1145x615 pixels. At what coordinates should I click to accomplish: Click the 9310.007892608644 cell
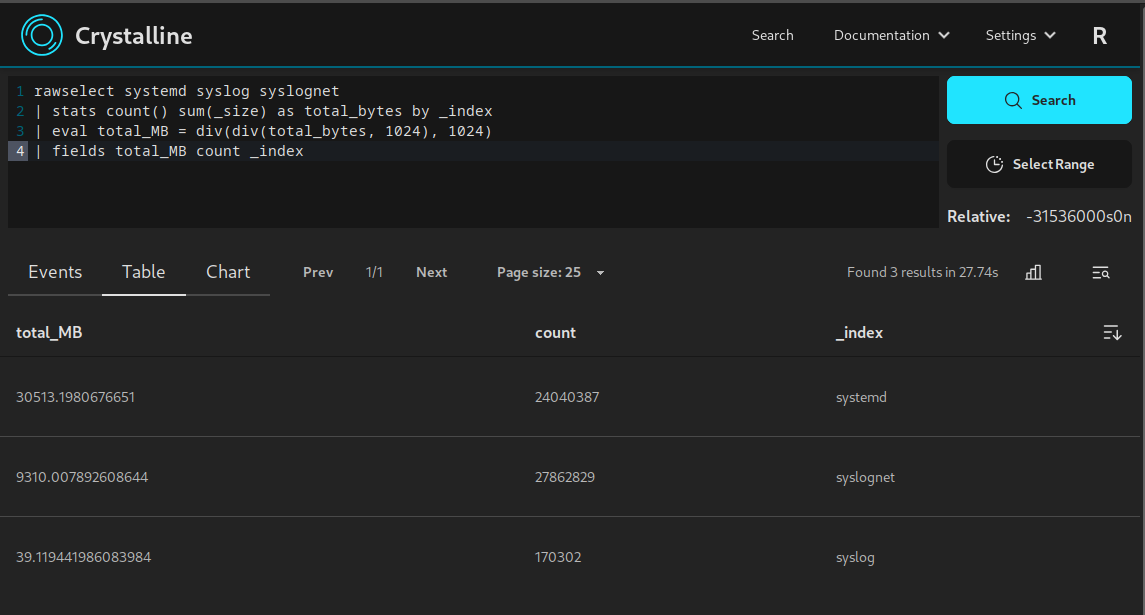click(82, 477)
